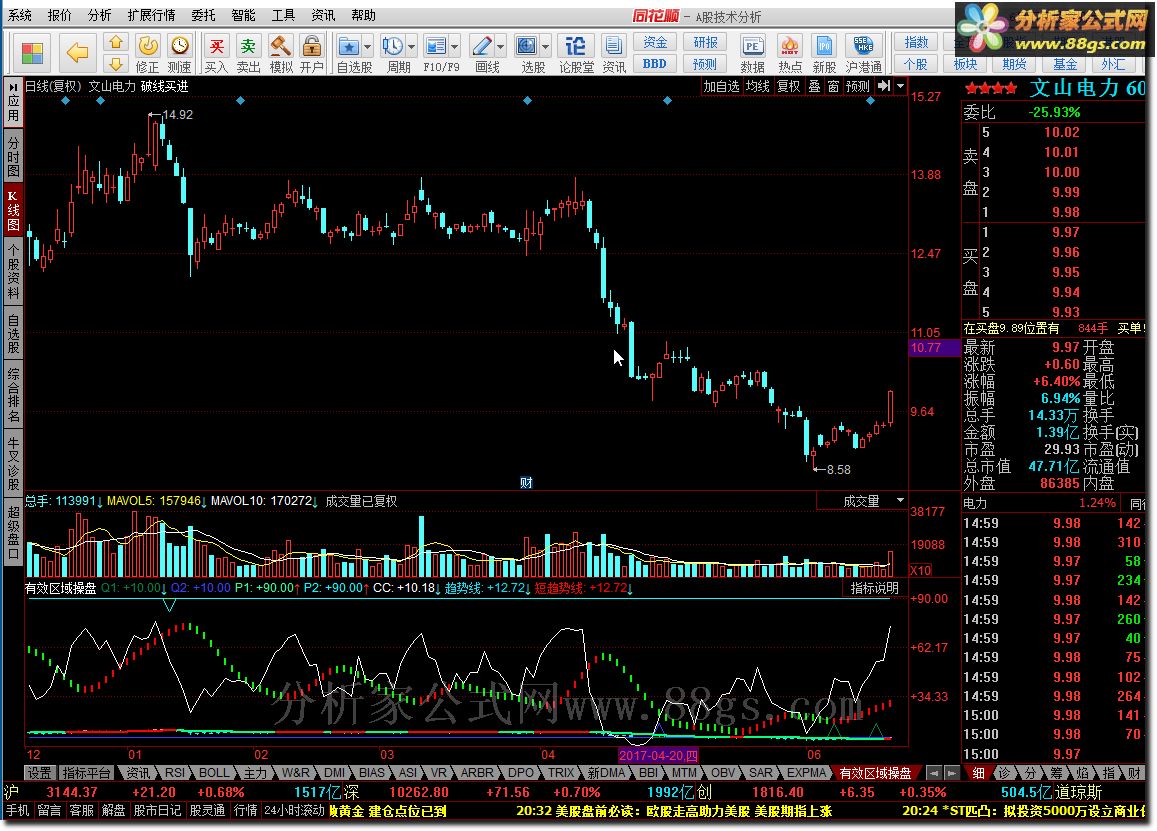Select the EXPMA indicator tab
Viewport: 1157px width, 831px height.
coord(806,773)
